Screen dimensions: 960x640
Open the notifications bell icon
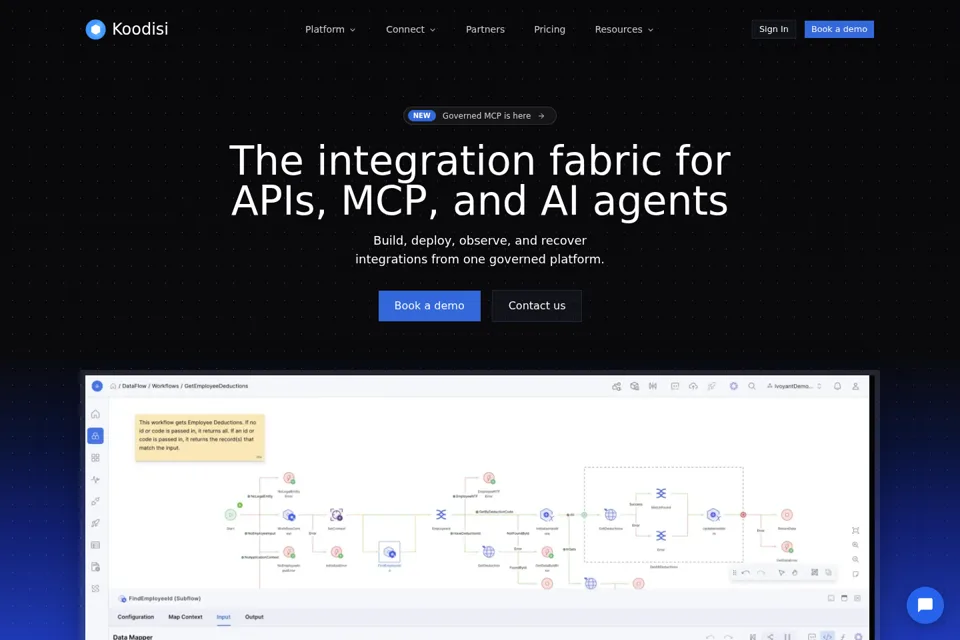[x=837, y=386]
